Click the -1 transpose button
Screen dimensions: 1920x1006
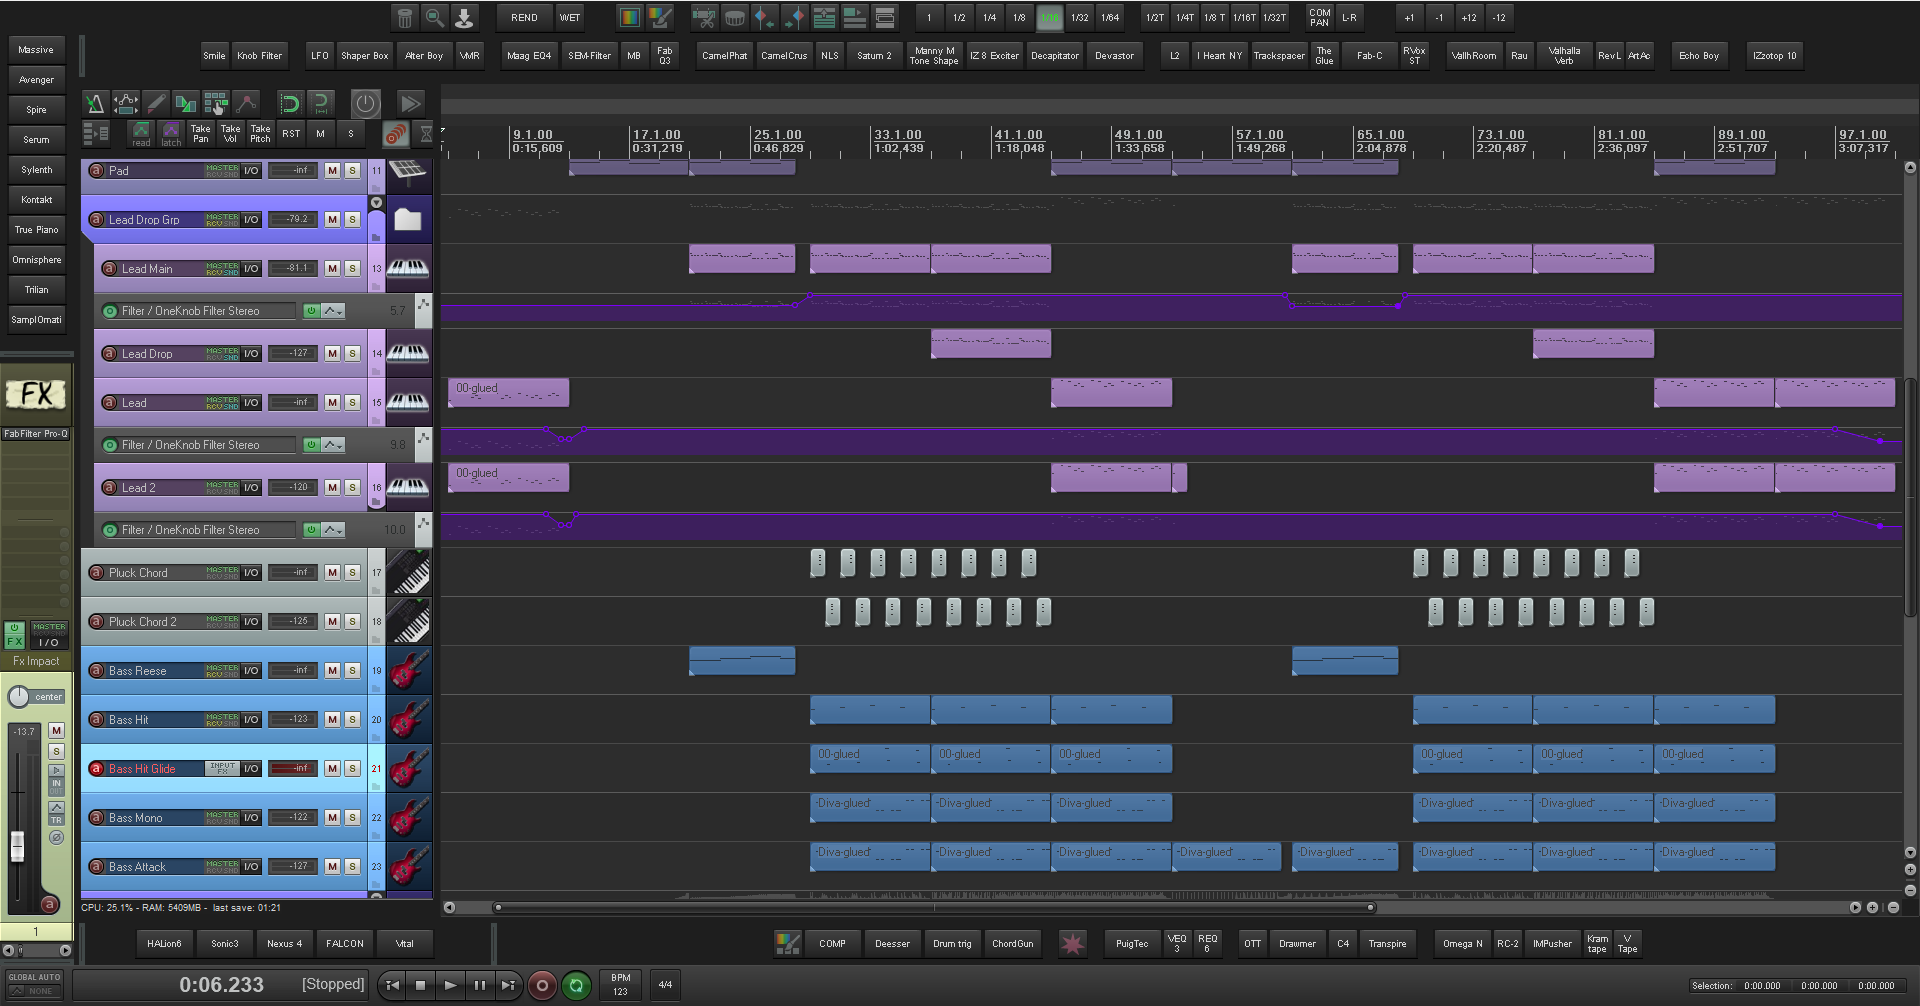(x=1439, y=17)
